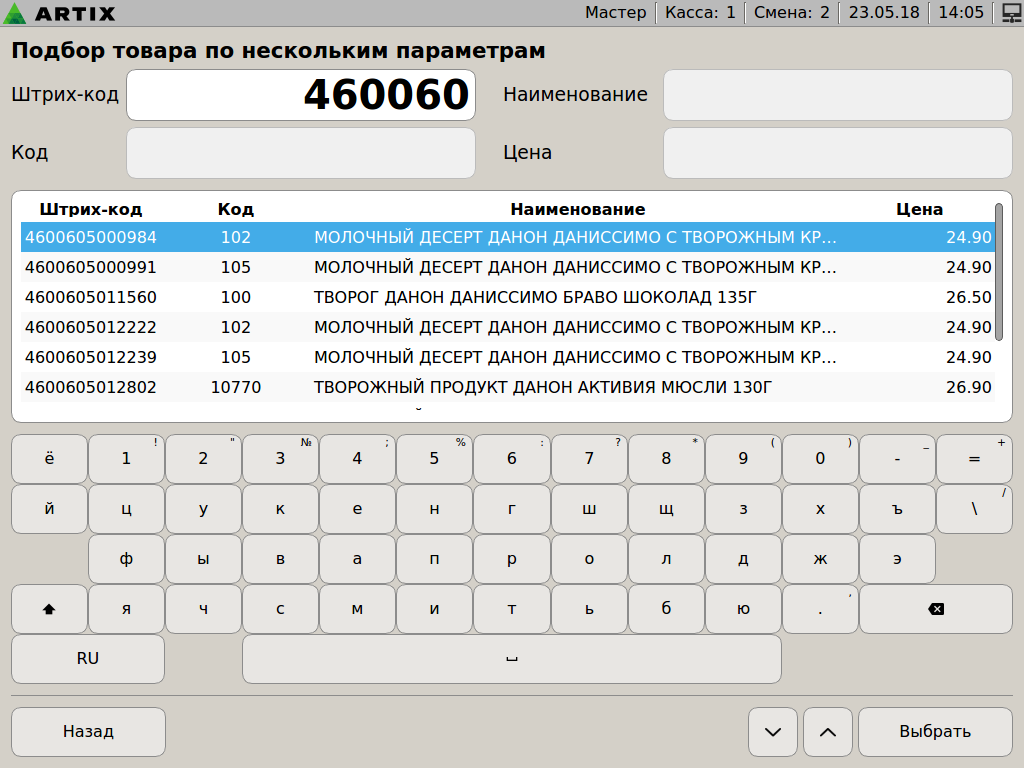Screen dimensions: 1024x768
Task: Click the product list scrollbar
Action: tap(998, 272)
